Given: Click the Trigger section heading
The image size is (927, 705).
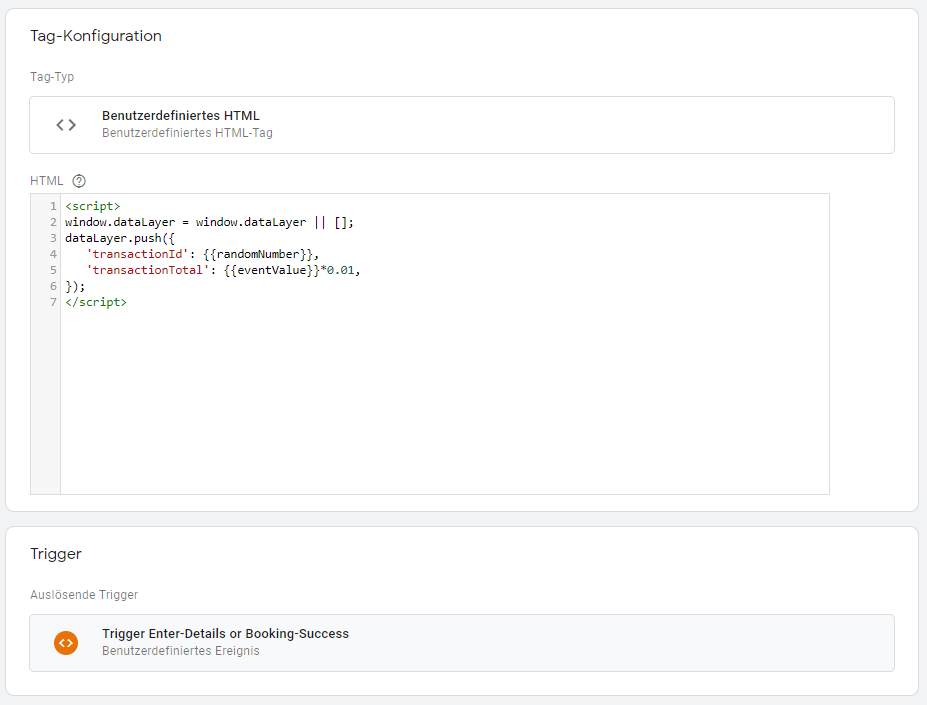Looking at the screenshot, I should tap(56, 554).
